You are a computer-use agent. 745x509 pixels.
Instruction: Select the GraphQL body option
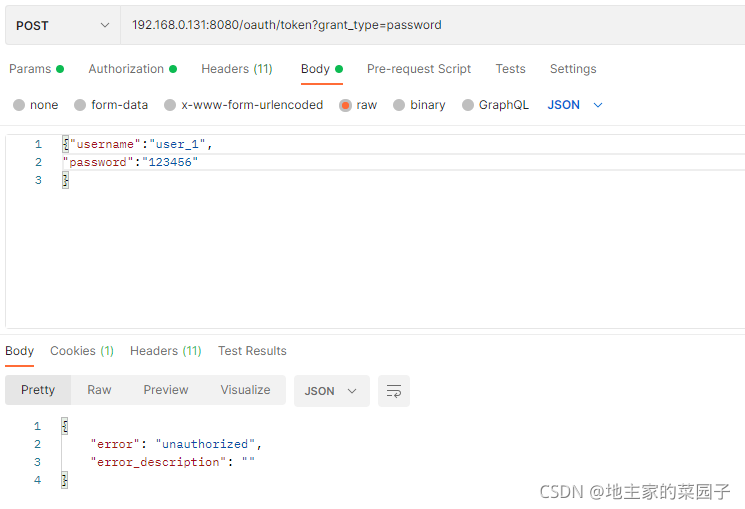(495, 105)
